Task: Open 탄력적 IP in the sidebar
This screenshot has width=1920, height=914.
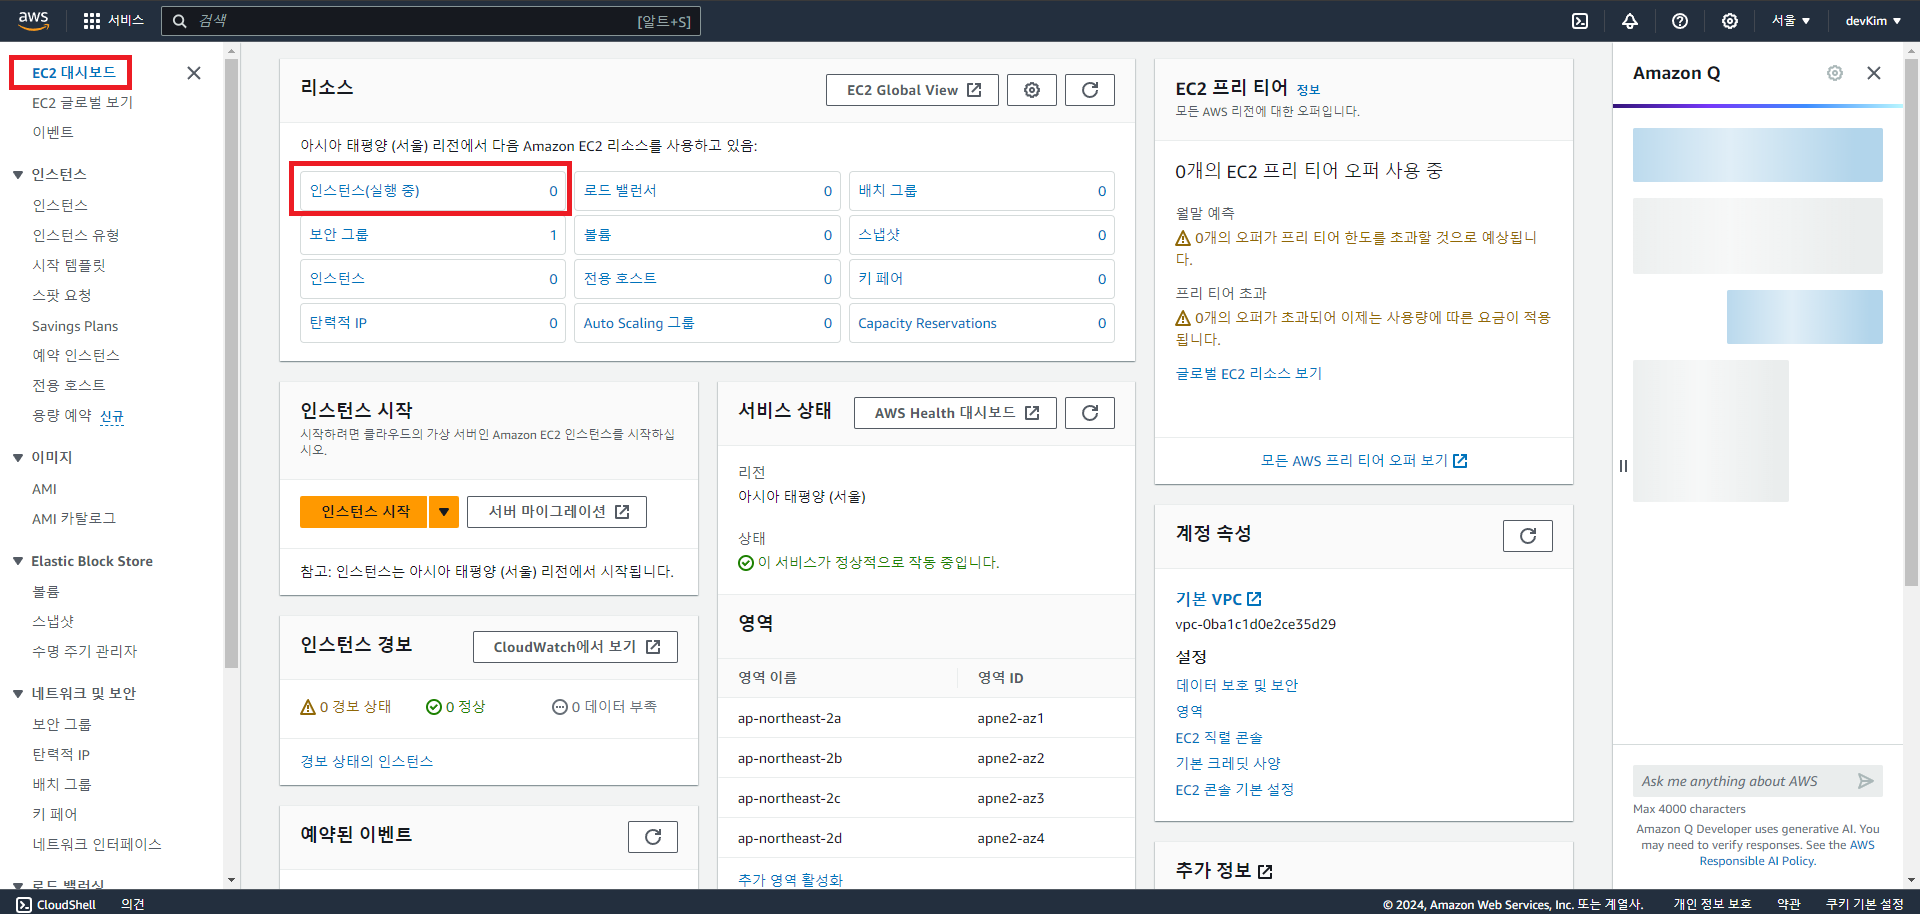Action: 61,754
